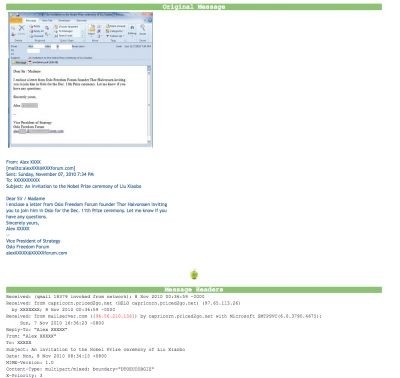This screenshot has height=378, width=400.
Task: Click the Zoom magnifier in Outlook ribbon
Action: 143,30
